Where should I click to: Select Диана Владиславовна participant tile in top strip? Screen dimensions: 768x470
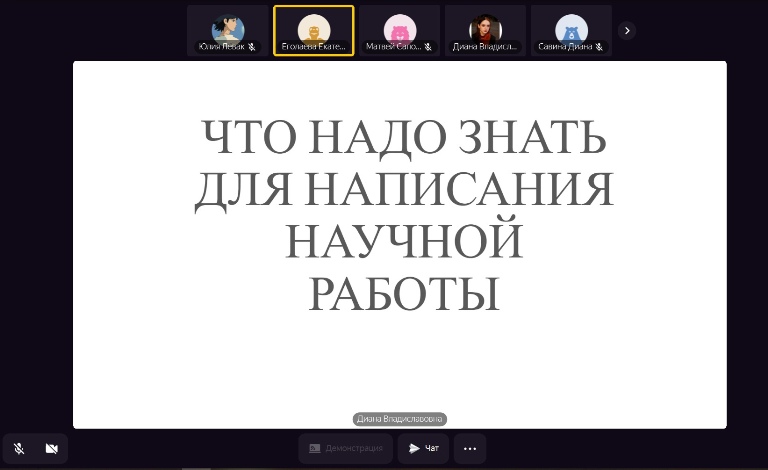point(485,30)
